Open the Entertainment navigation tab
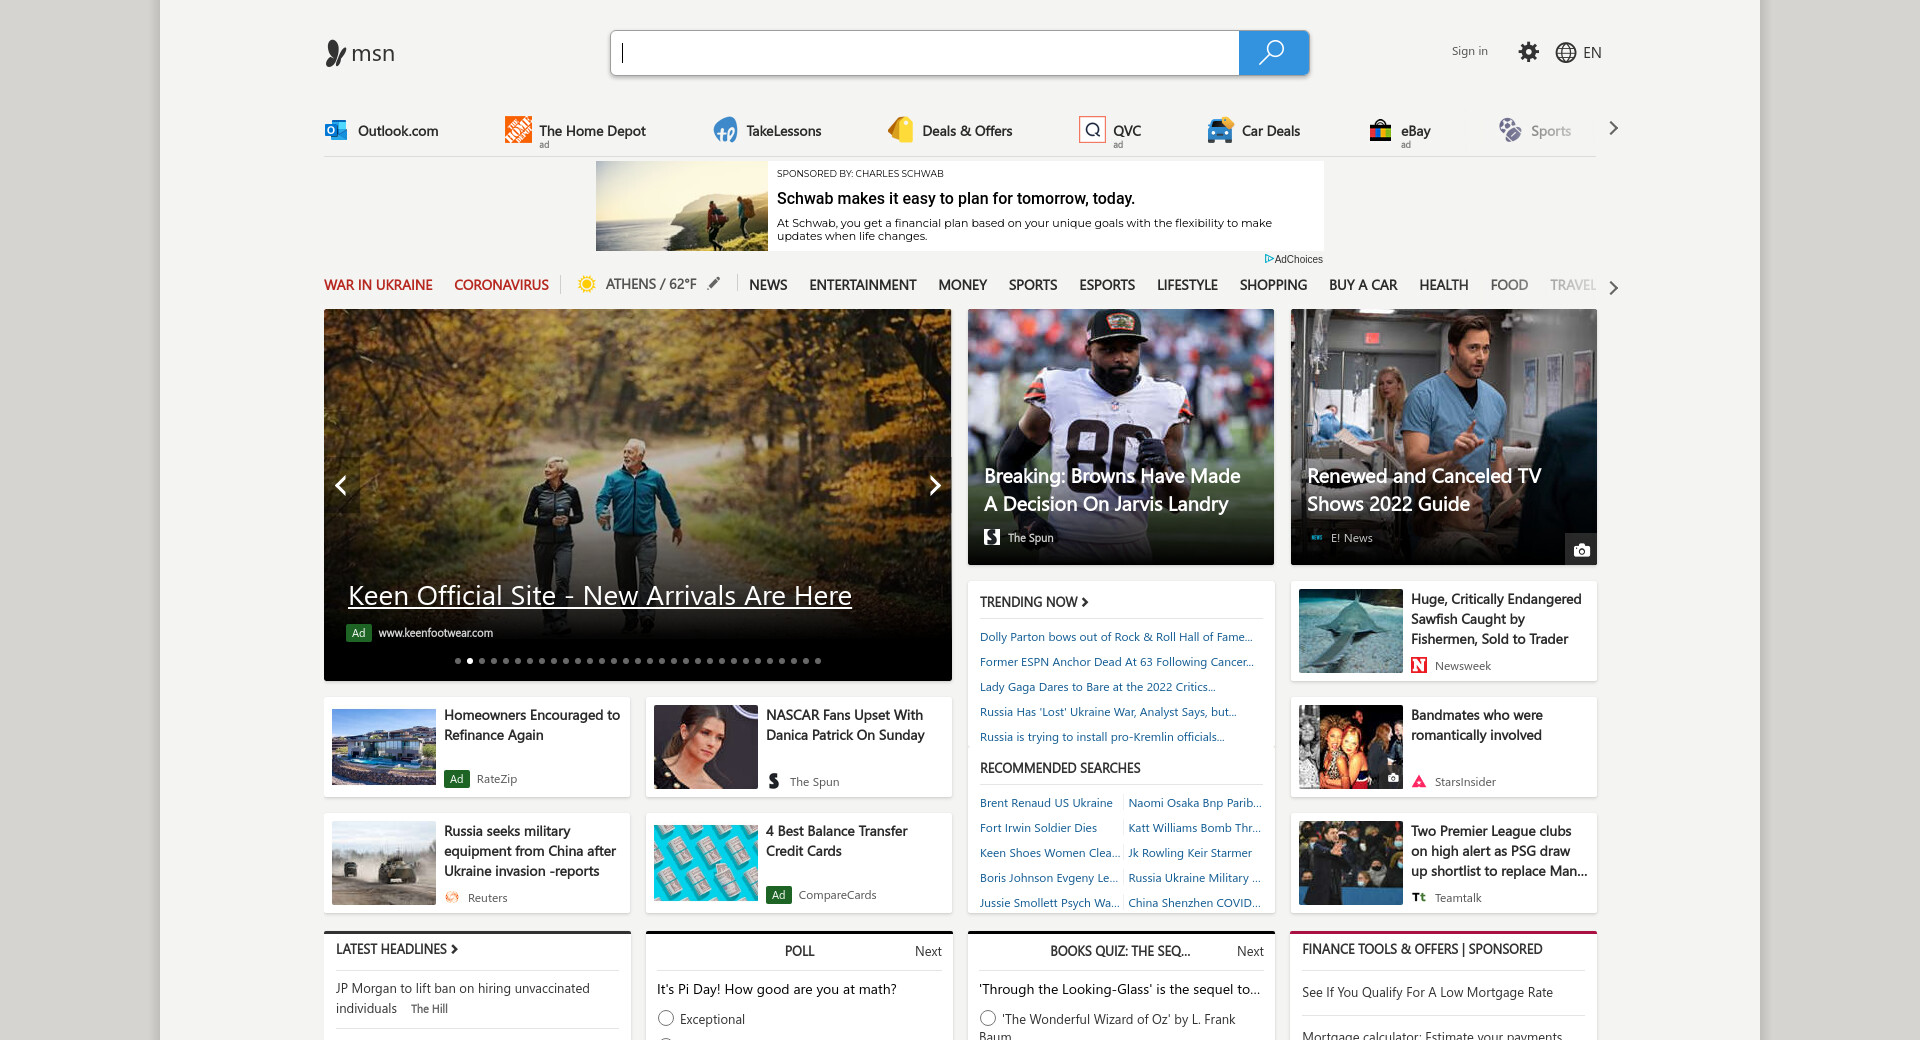 (862, 285)
